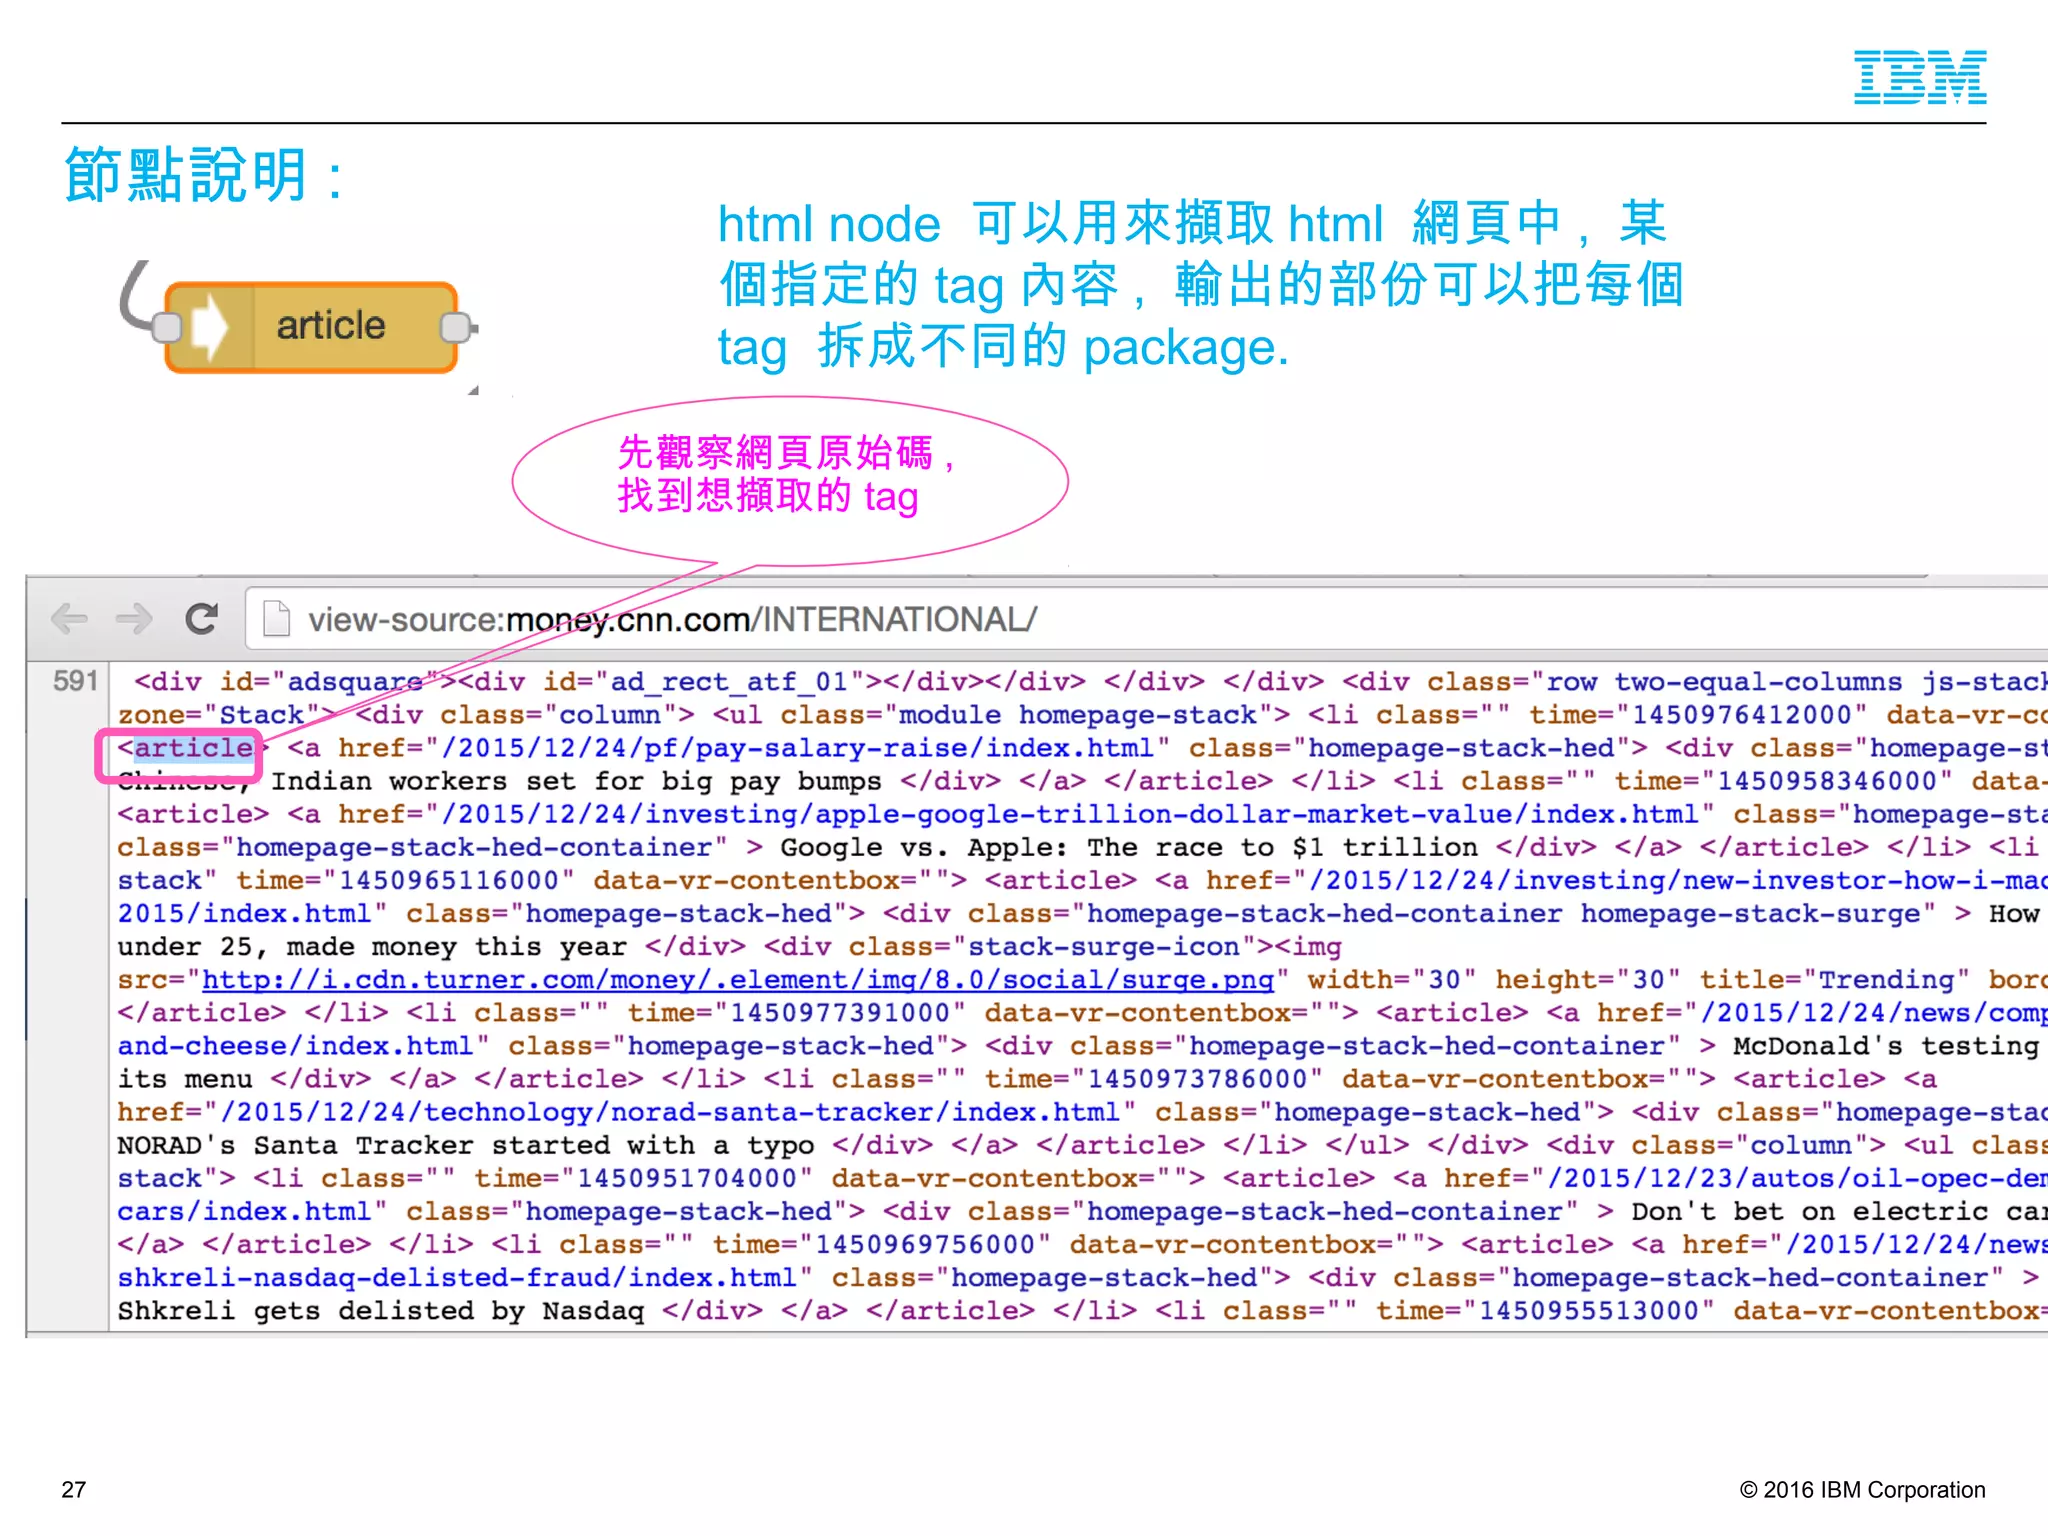Screen dimensions: 2048x1536
Task: Click line number 591 in source view
Action: 75,681
